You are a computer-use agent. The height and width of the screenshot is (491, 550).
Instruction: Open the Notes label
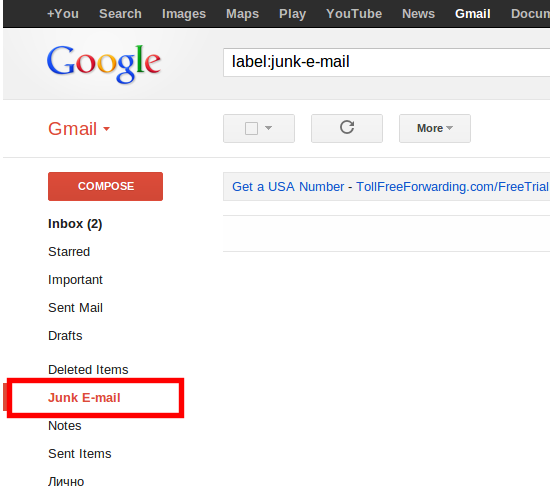click(x=65, y=426)
